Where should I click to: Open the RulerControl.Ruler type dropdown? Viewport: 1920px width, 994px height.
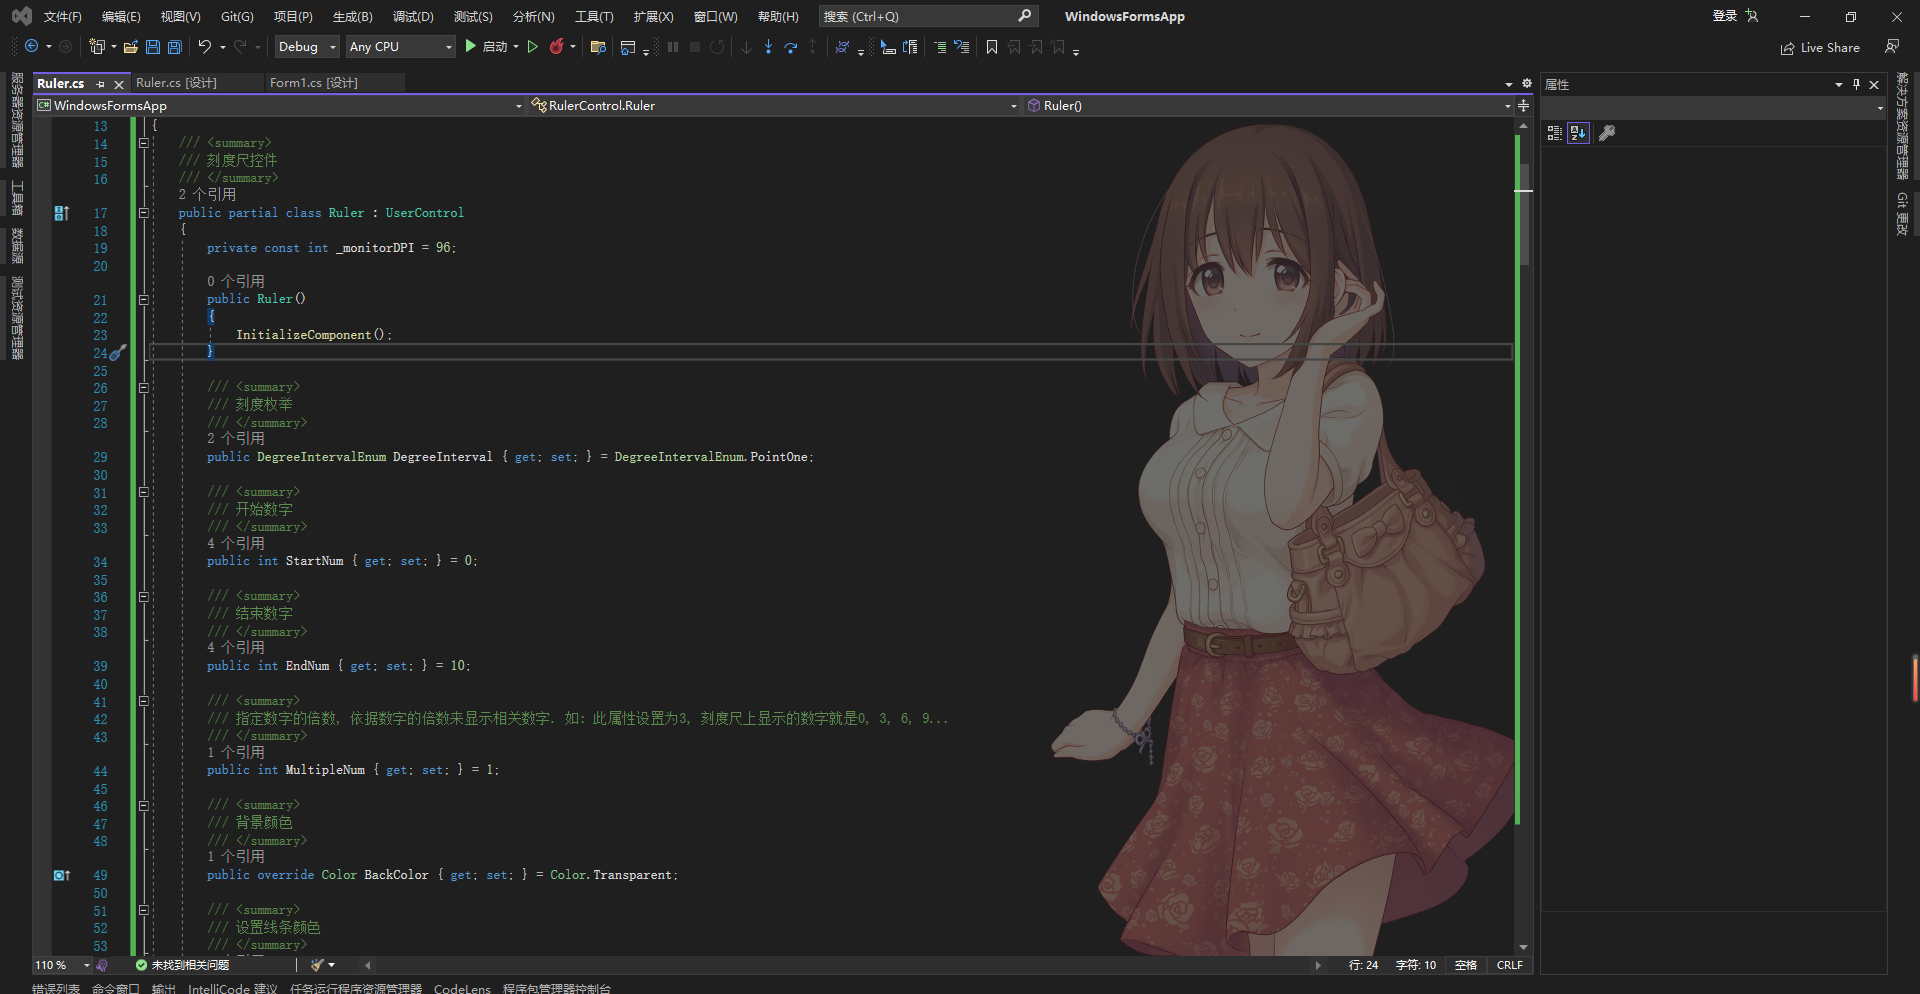[773, 105]
